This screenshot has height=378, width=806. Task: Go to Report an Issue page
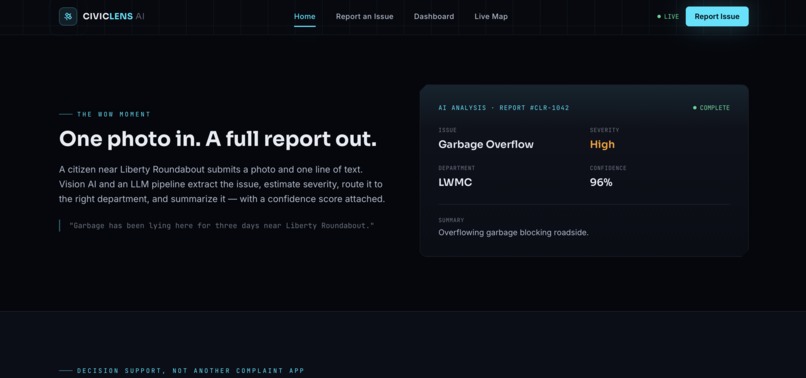pos(364,16)
